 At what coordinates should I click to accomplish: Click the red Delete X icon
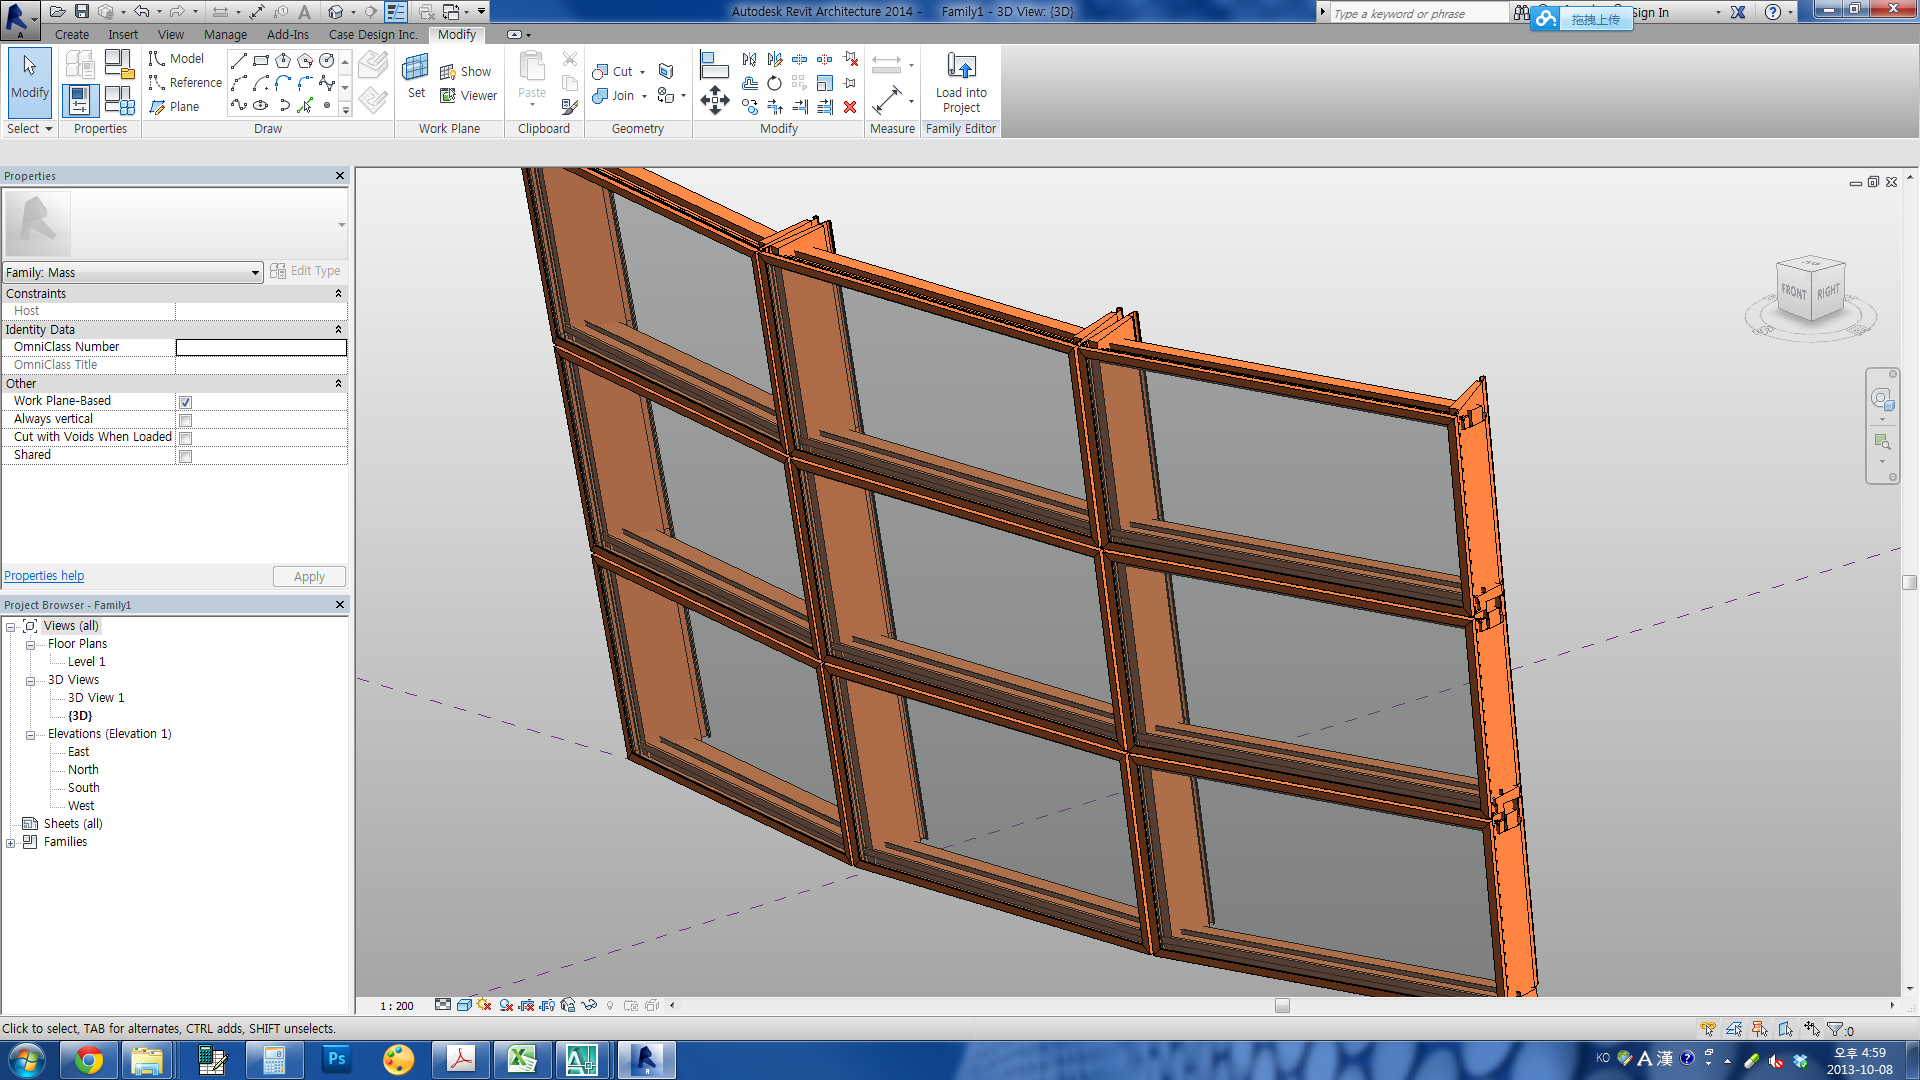[850, 107]
